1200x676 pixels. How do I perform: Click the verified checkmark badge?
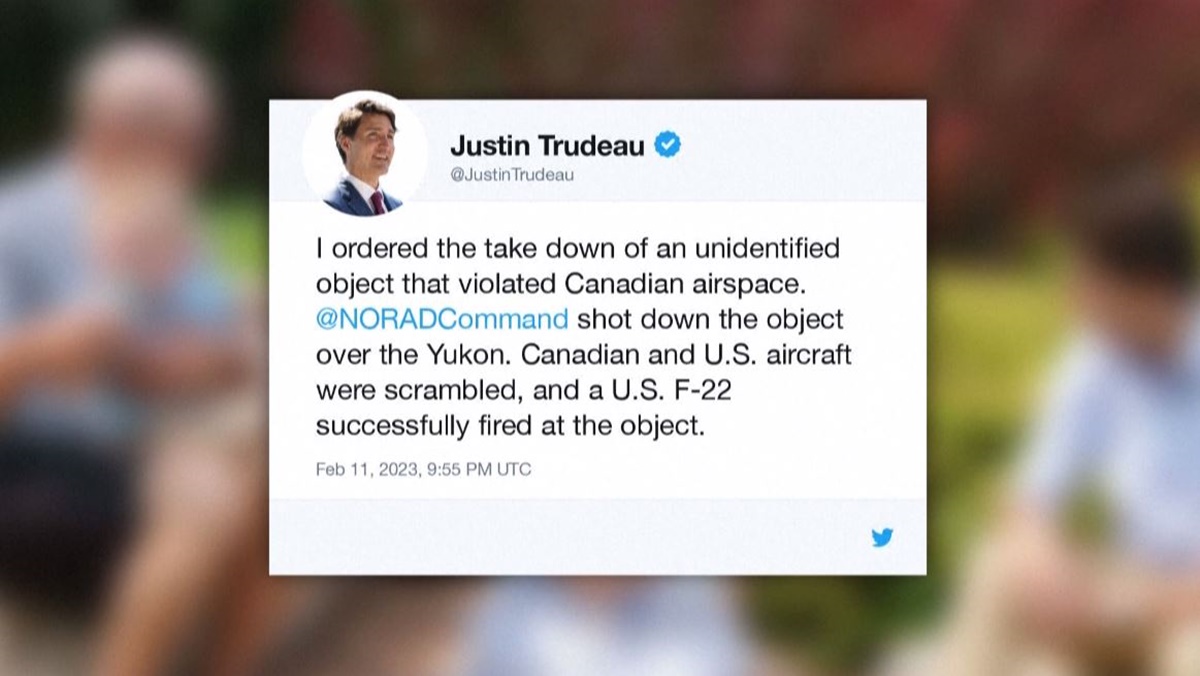pos(667,145)
